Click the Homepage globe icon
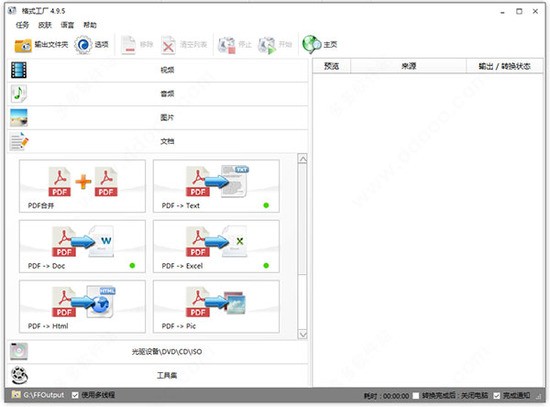Image resolution: width=550 pixels, height=407 pixels. (311, 45)
